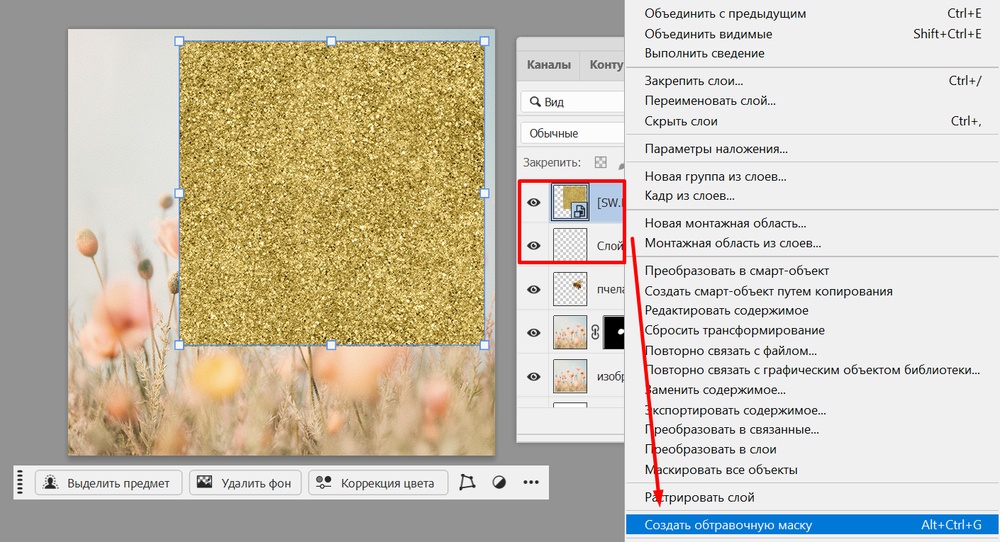This screenshot has height=542, width=1000.
Task: Click the black layer mask thumbnail
Action: 614,333
